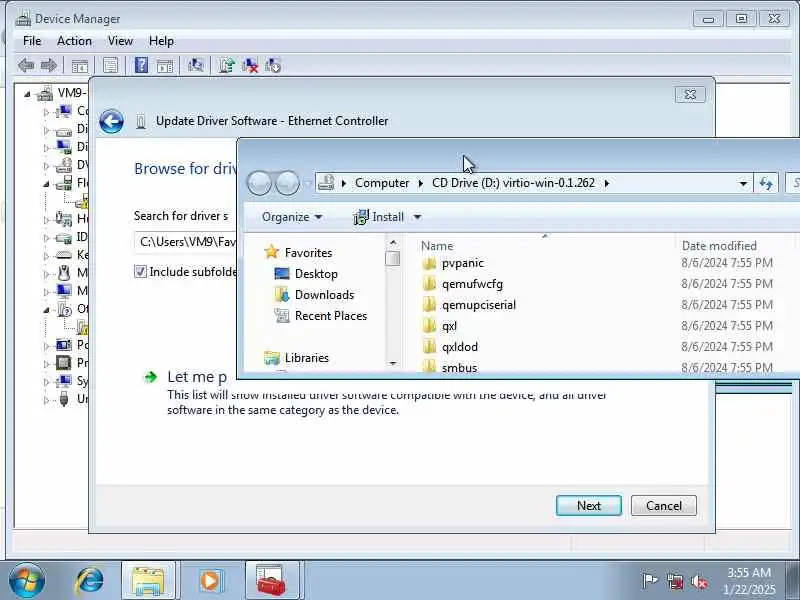This screenshot has width=800, height=600.
Task: Click the blue back arrow in Update Driver wizard
Action: pos(111,121)
